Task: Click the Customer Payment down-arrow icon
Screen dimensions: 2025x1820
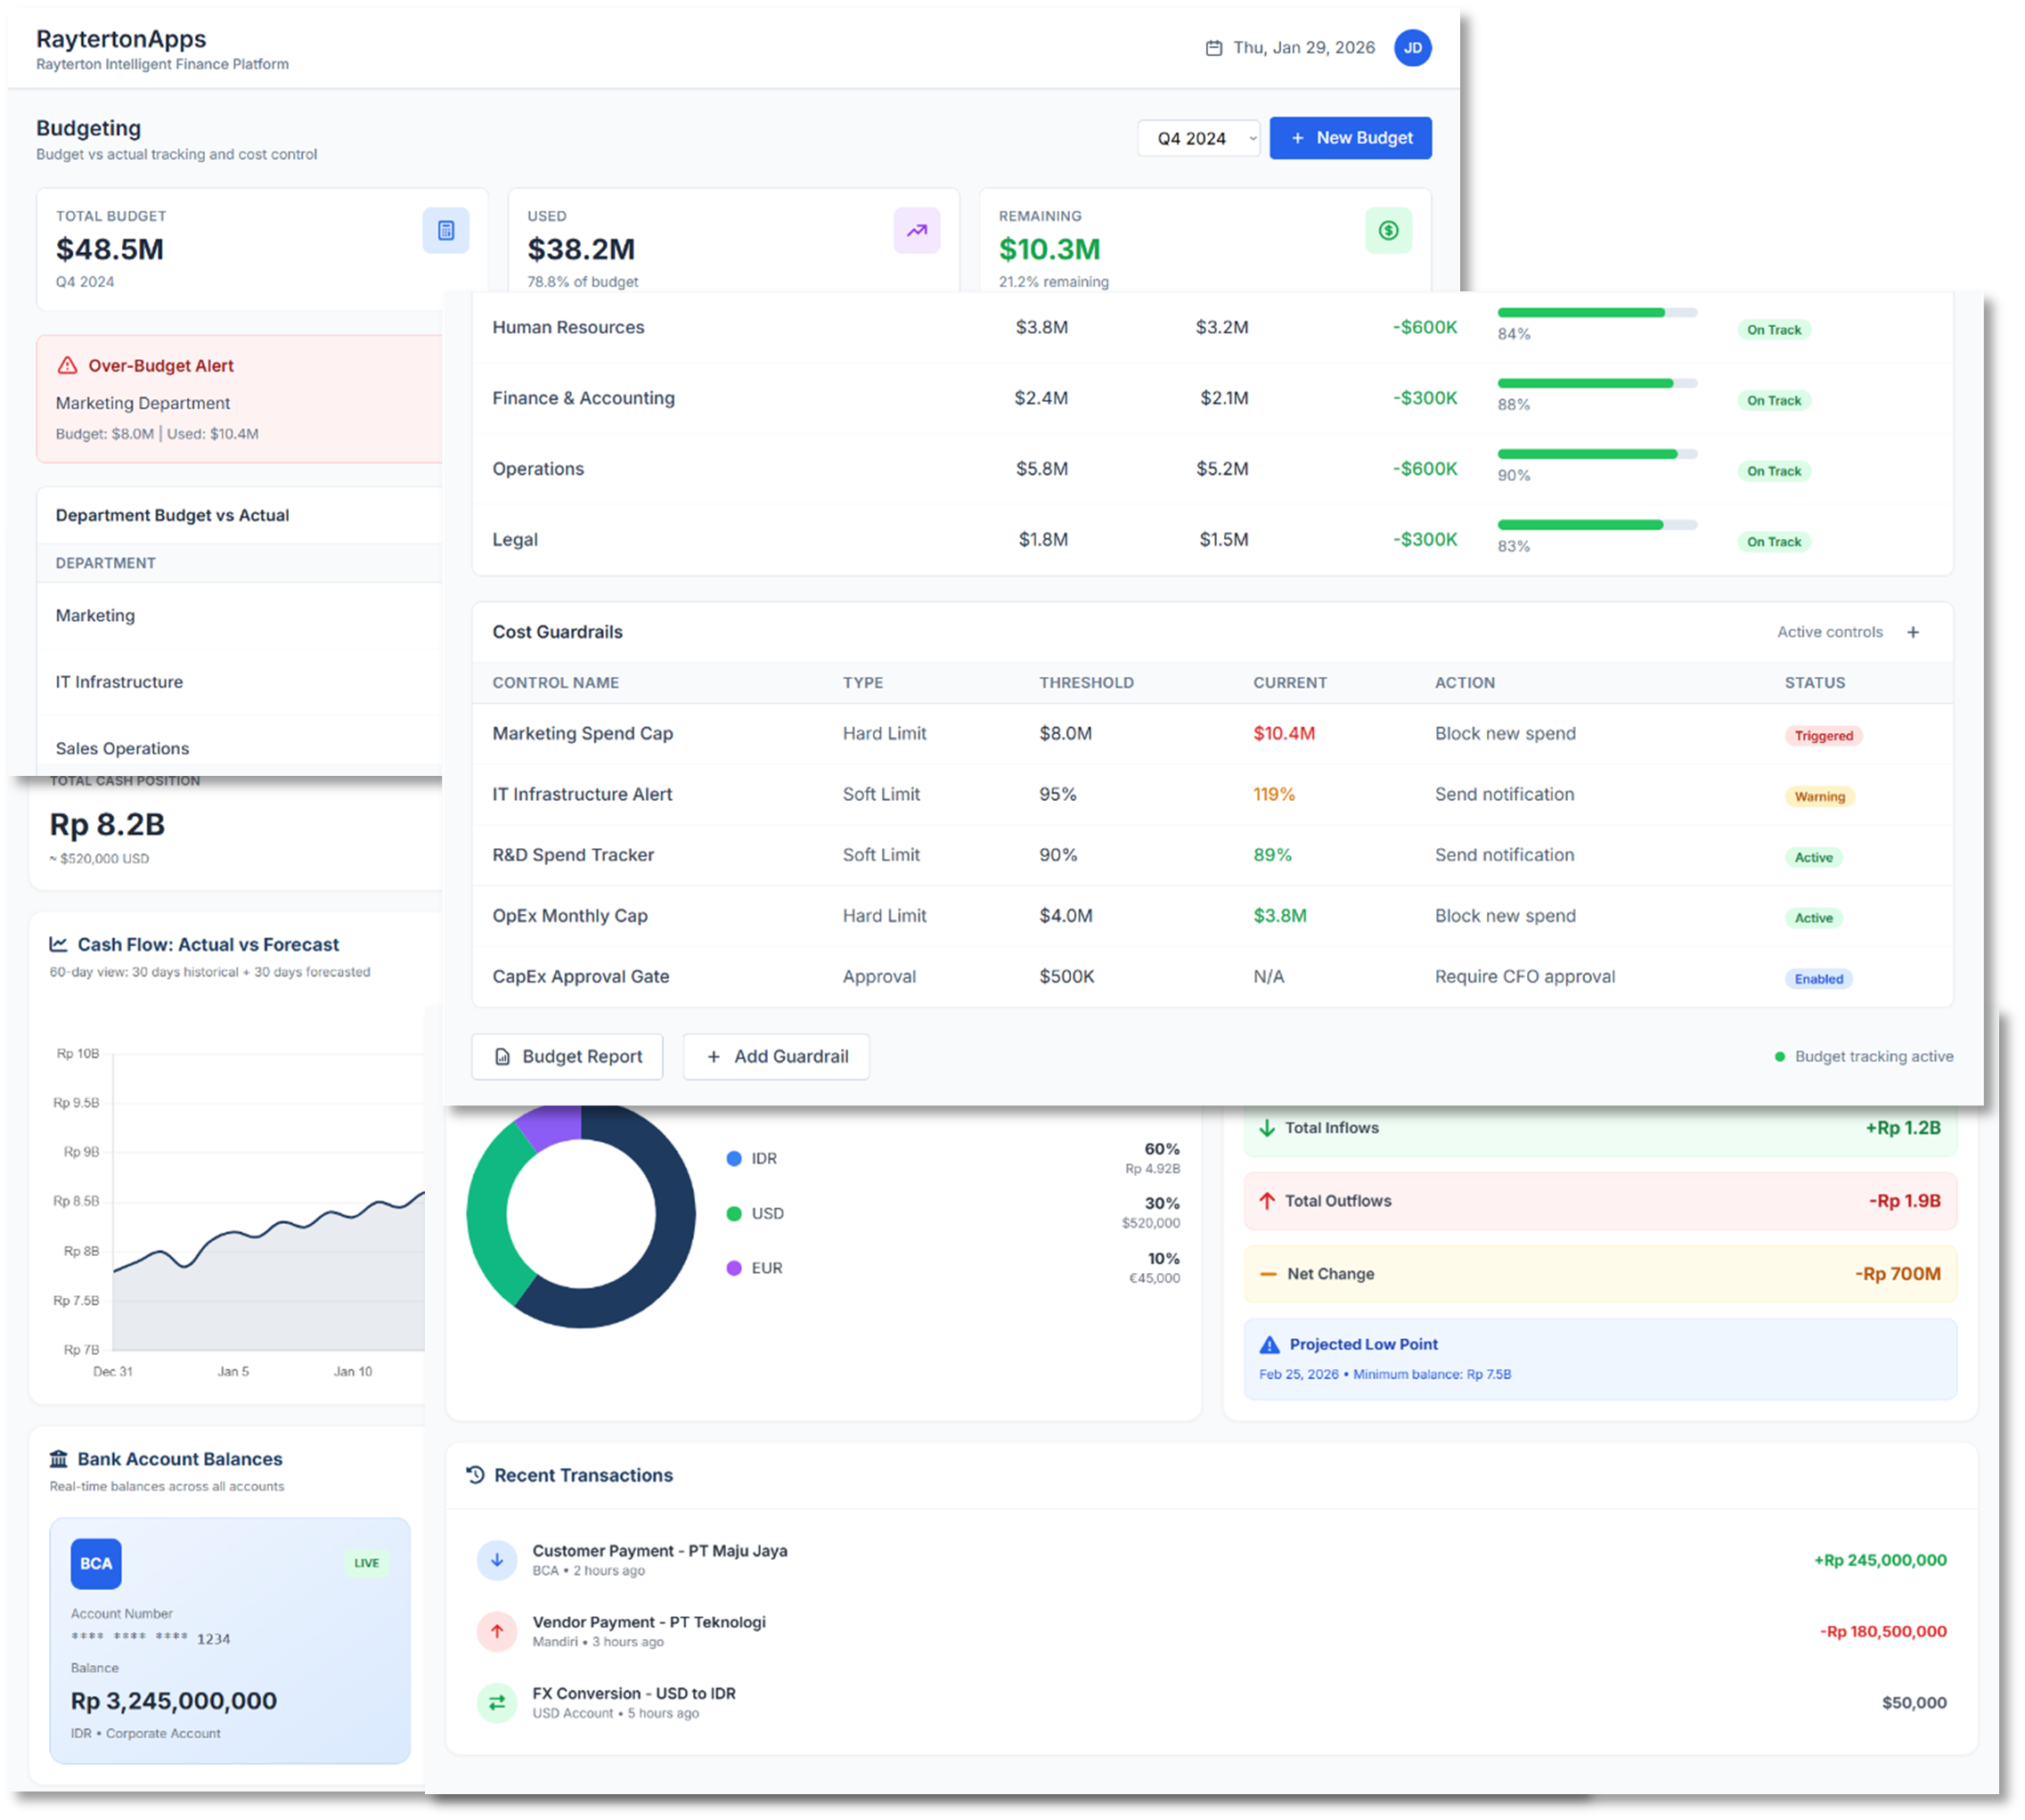Action: pos(497,1560)
